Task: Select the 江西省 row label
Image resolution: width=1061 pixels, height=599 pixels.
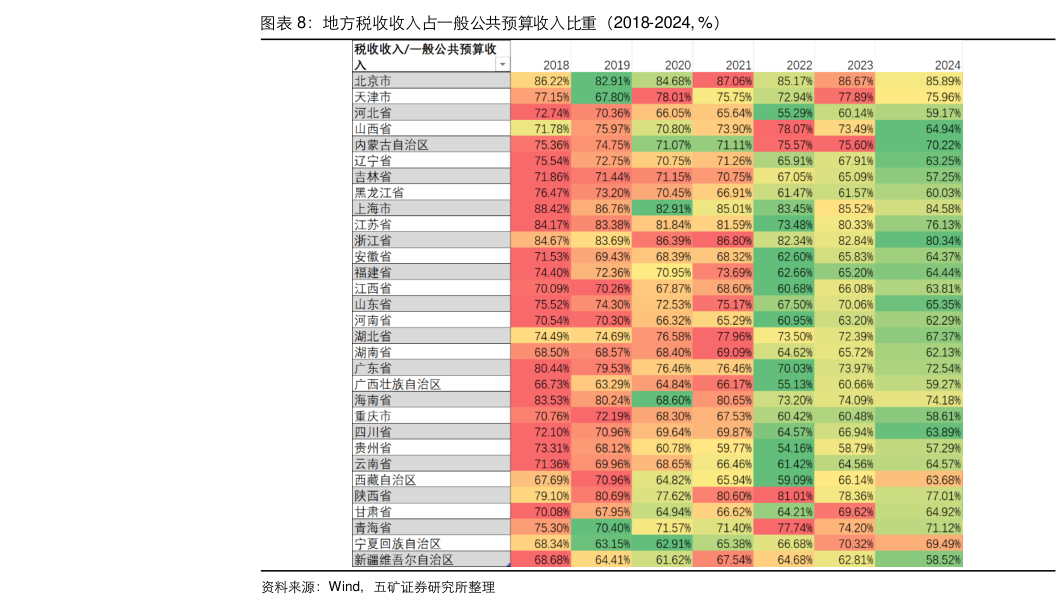Action: click(432, 288)
